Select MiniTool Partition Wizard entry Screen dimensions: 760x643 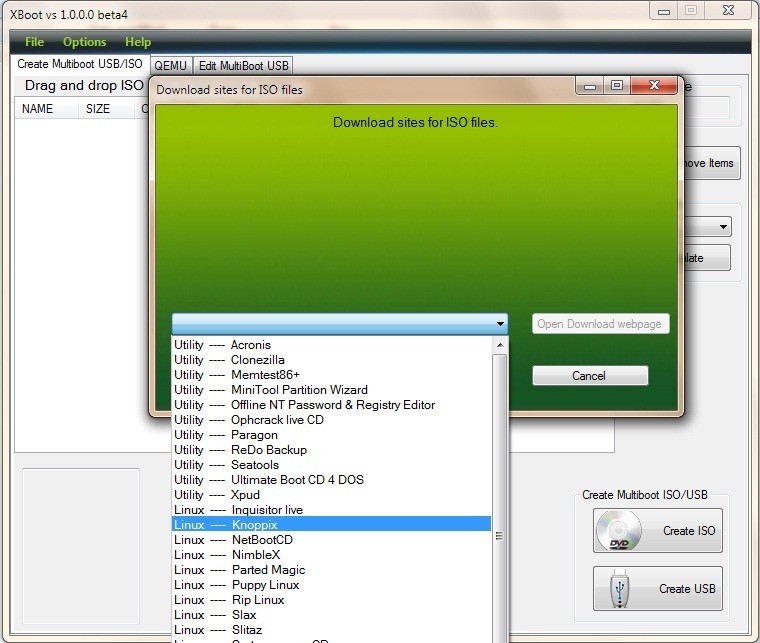tap(332, 390)
